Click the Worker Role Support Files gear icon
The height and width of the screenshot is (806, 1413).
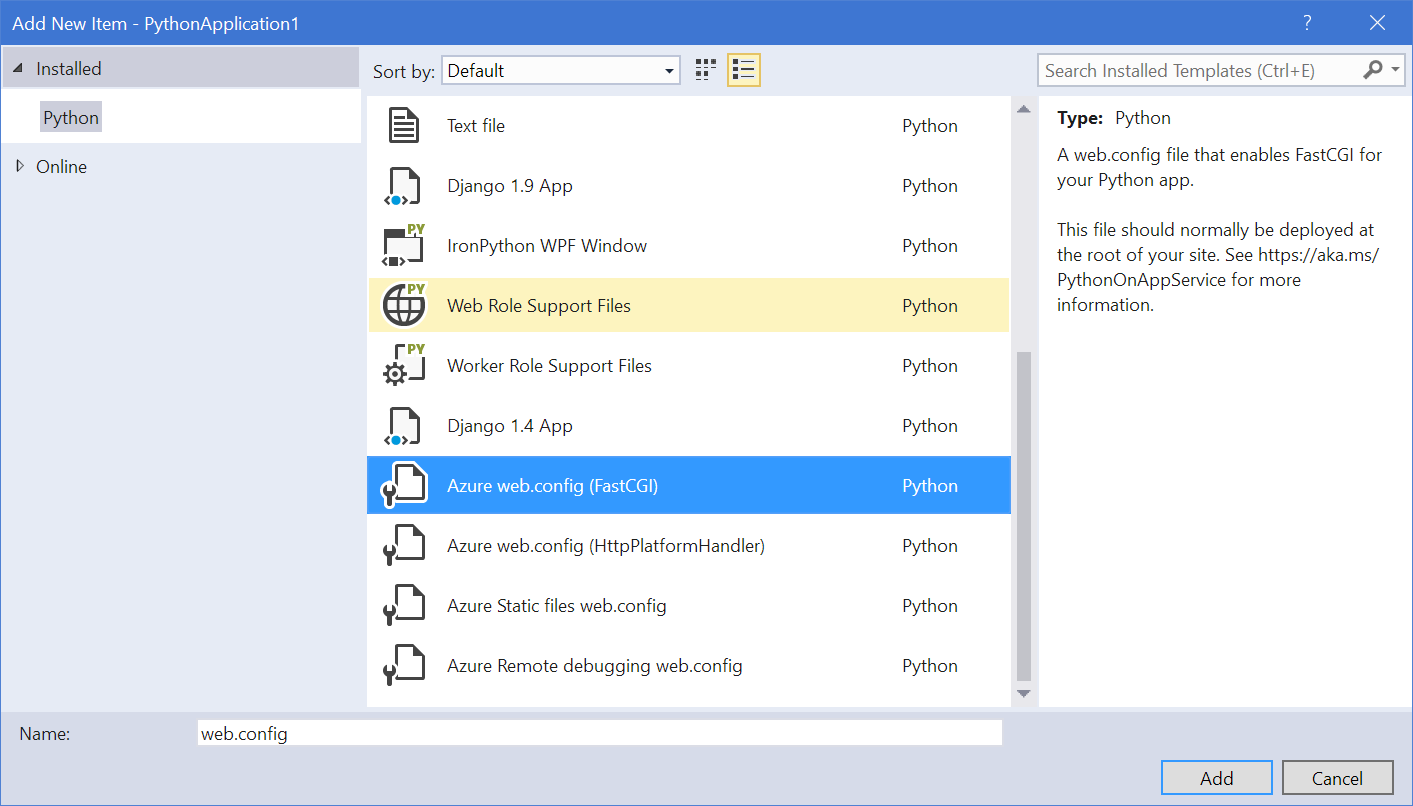click(404, 366)
